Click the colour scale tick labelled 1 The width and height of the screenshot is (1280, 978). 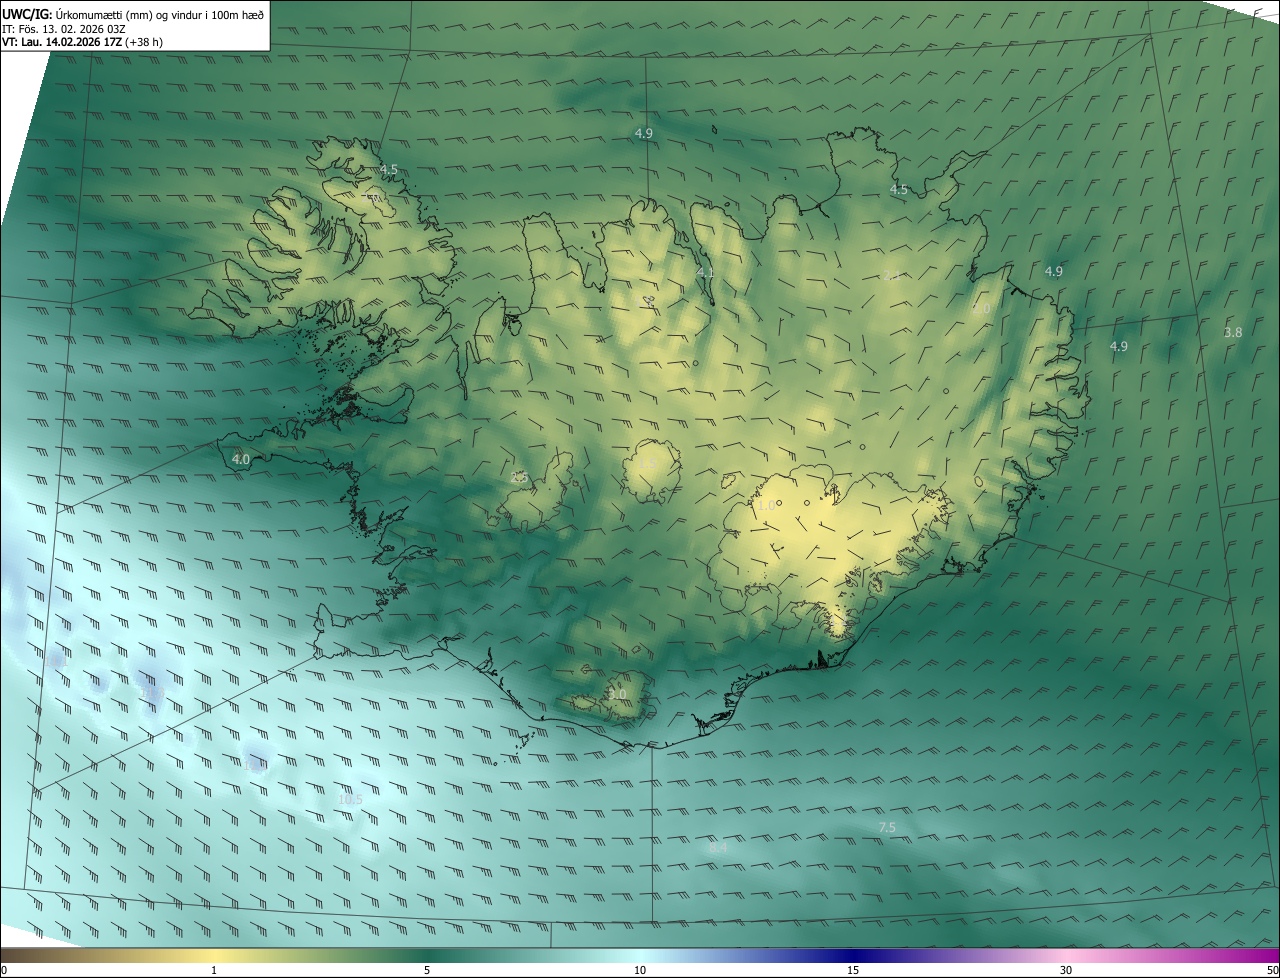[214, 970]
